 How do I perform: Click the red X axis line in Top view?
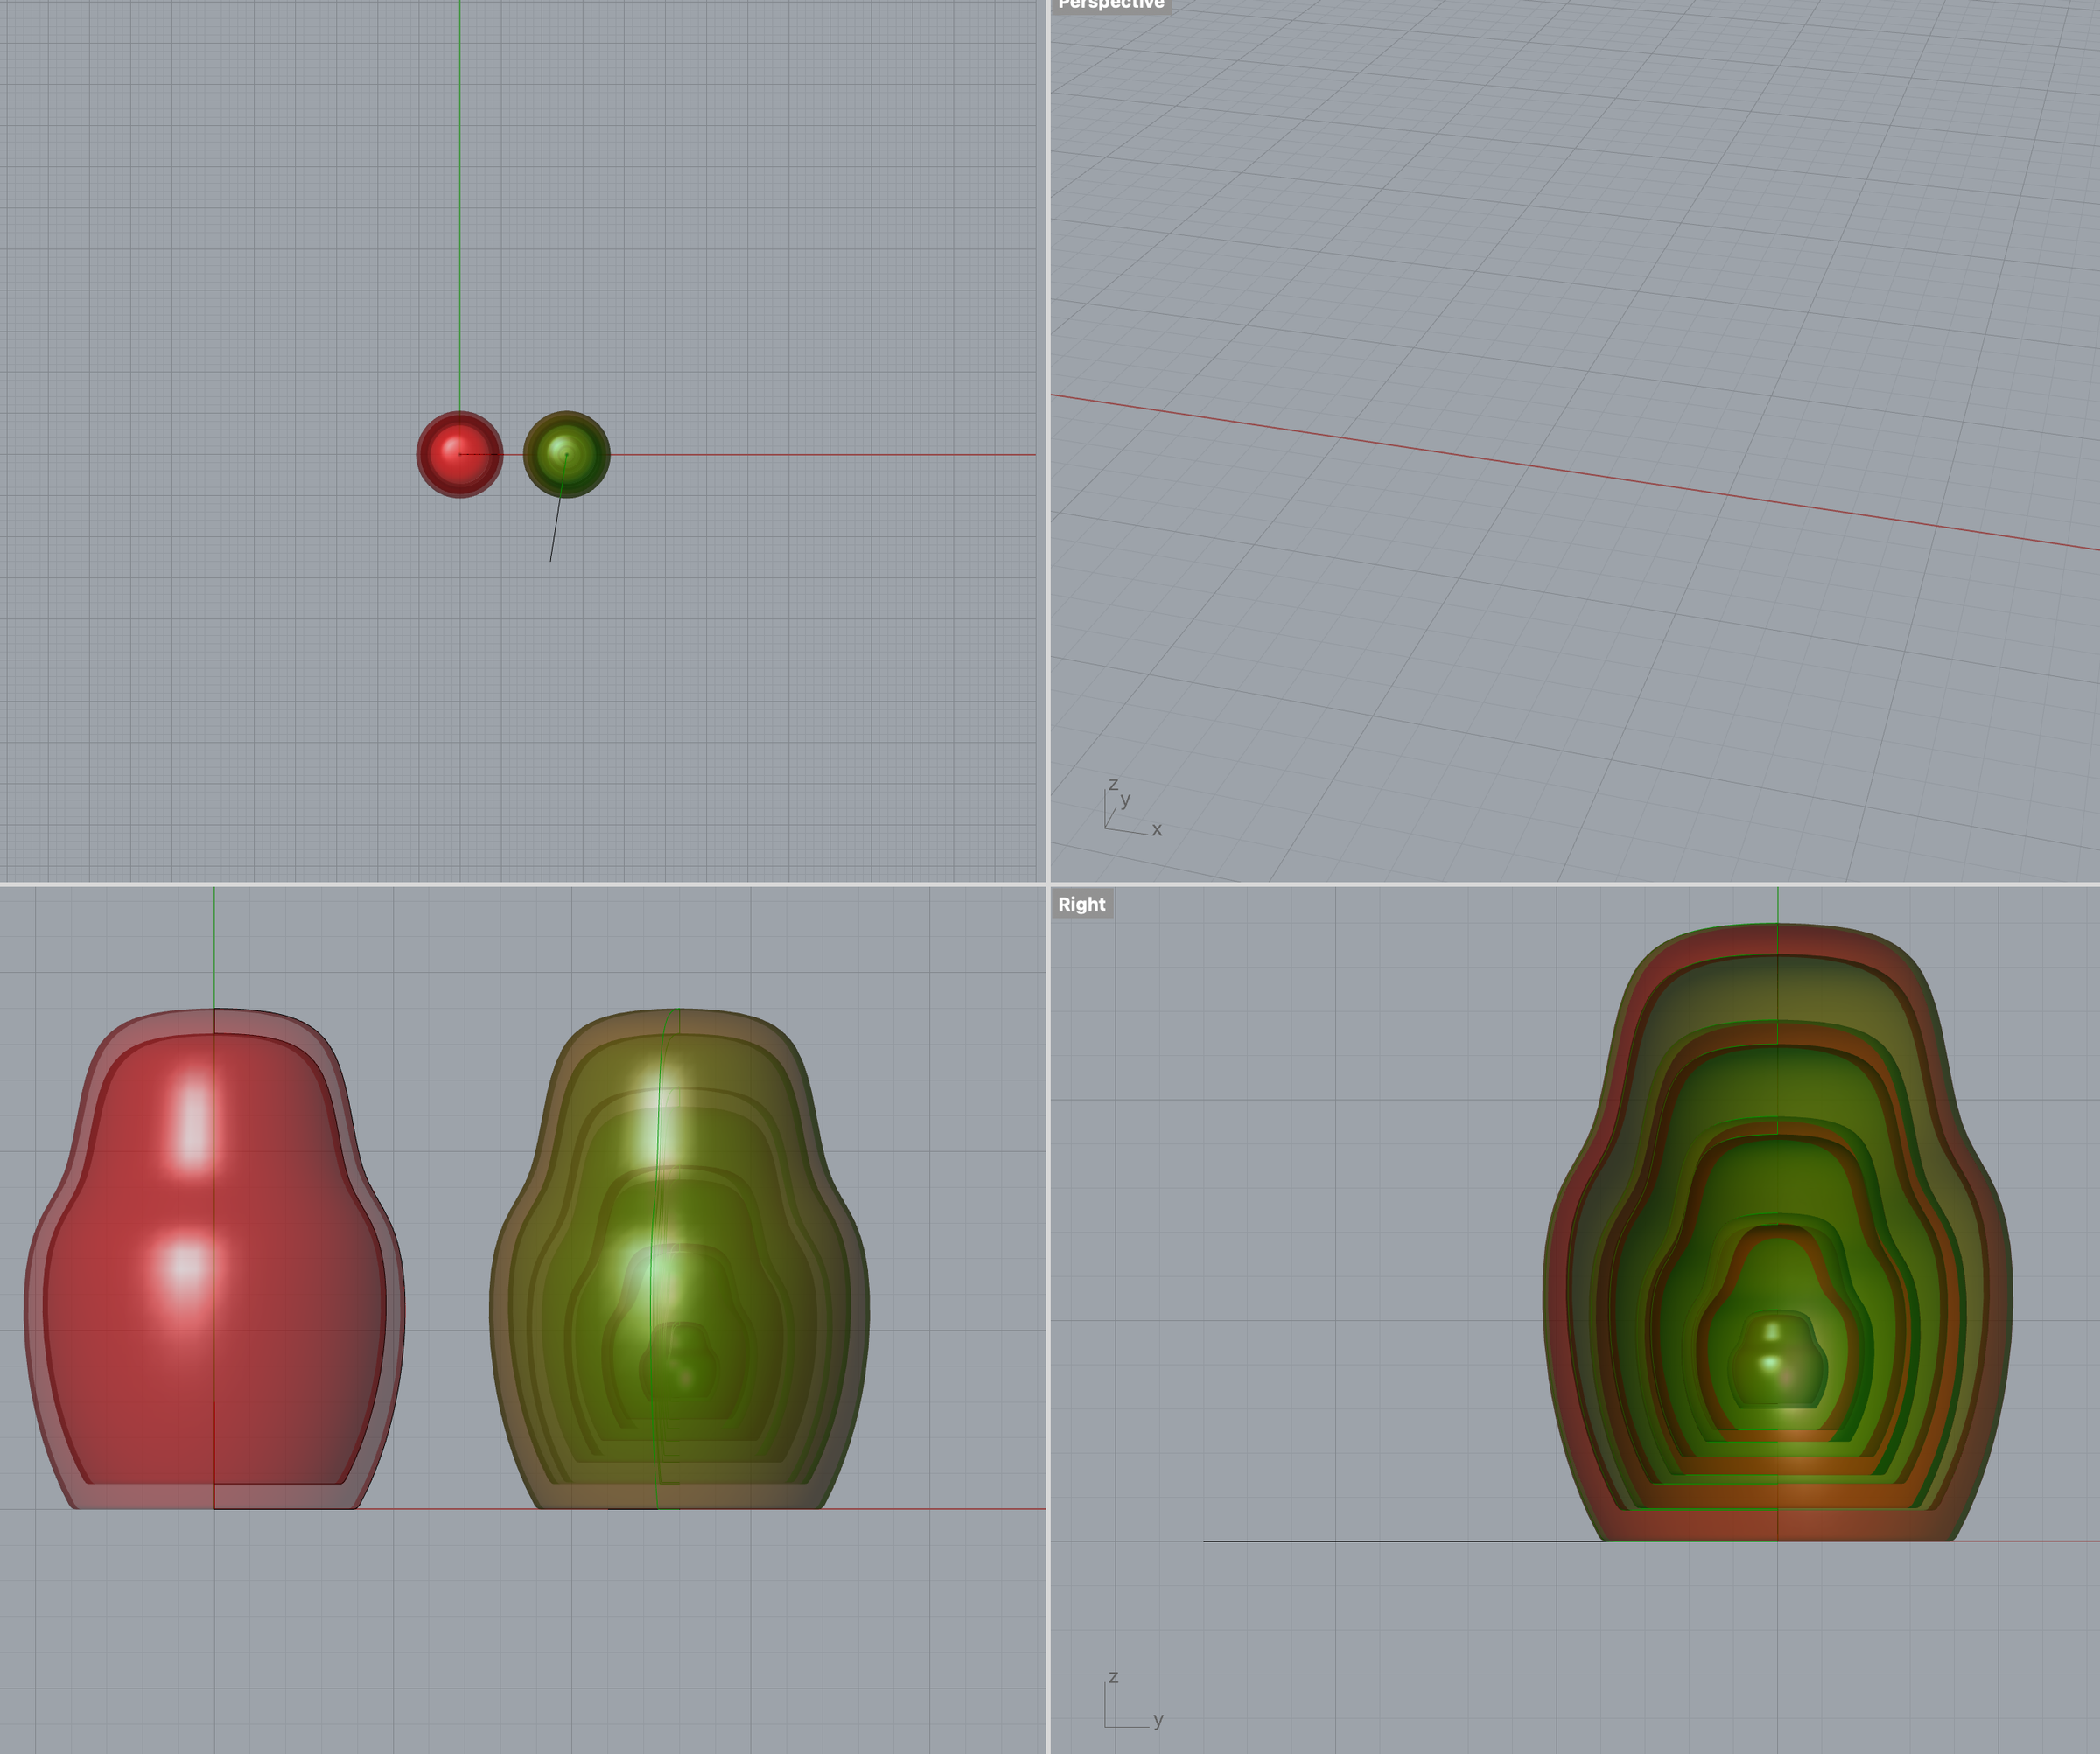pyautogui.click(x=850, y=453)
